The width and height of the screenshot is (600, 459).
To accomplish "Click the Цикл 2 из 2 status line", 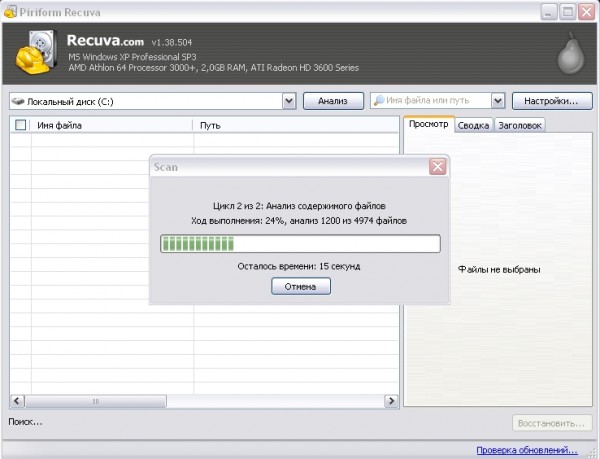I will pyautogui.click(x=299, y=206).
